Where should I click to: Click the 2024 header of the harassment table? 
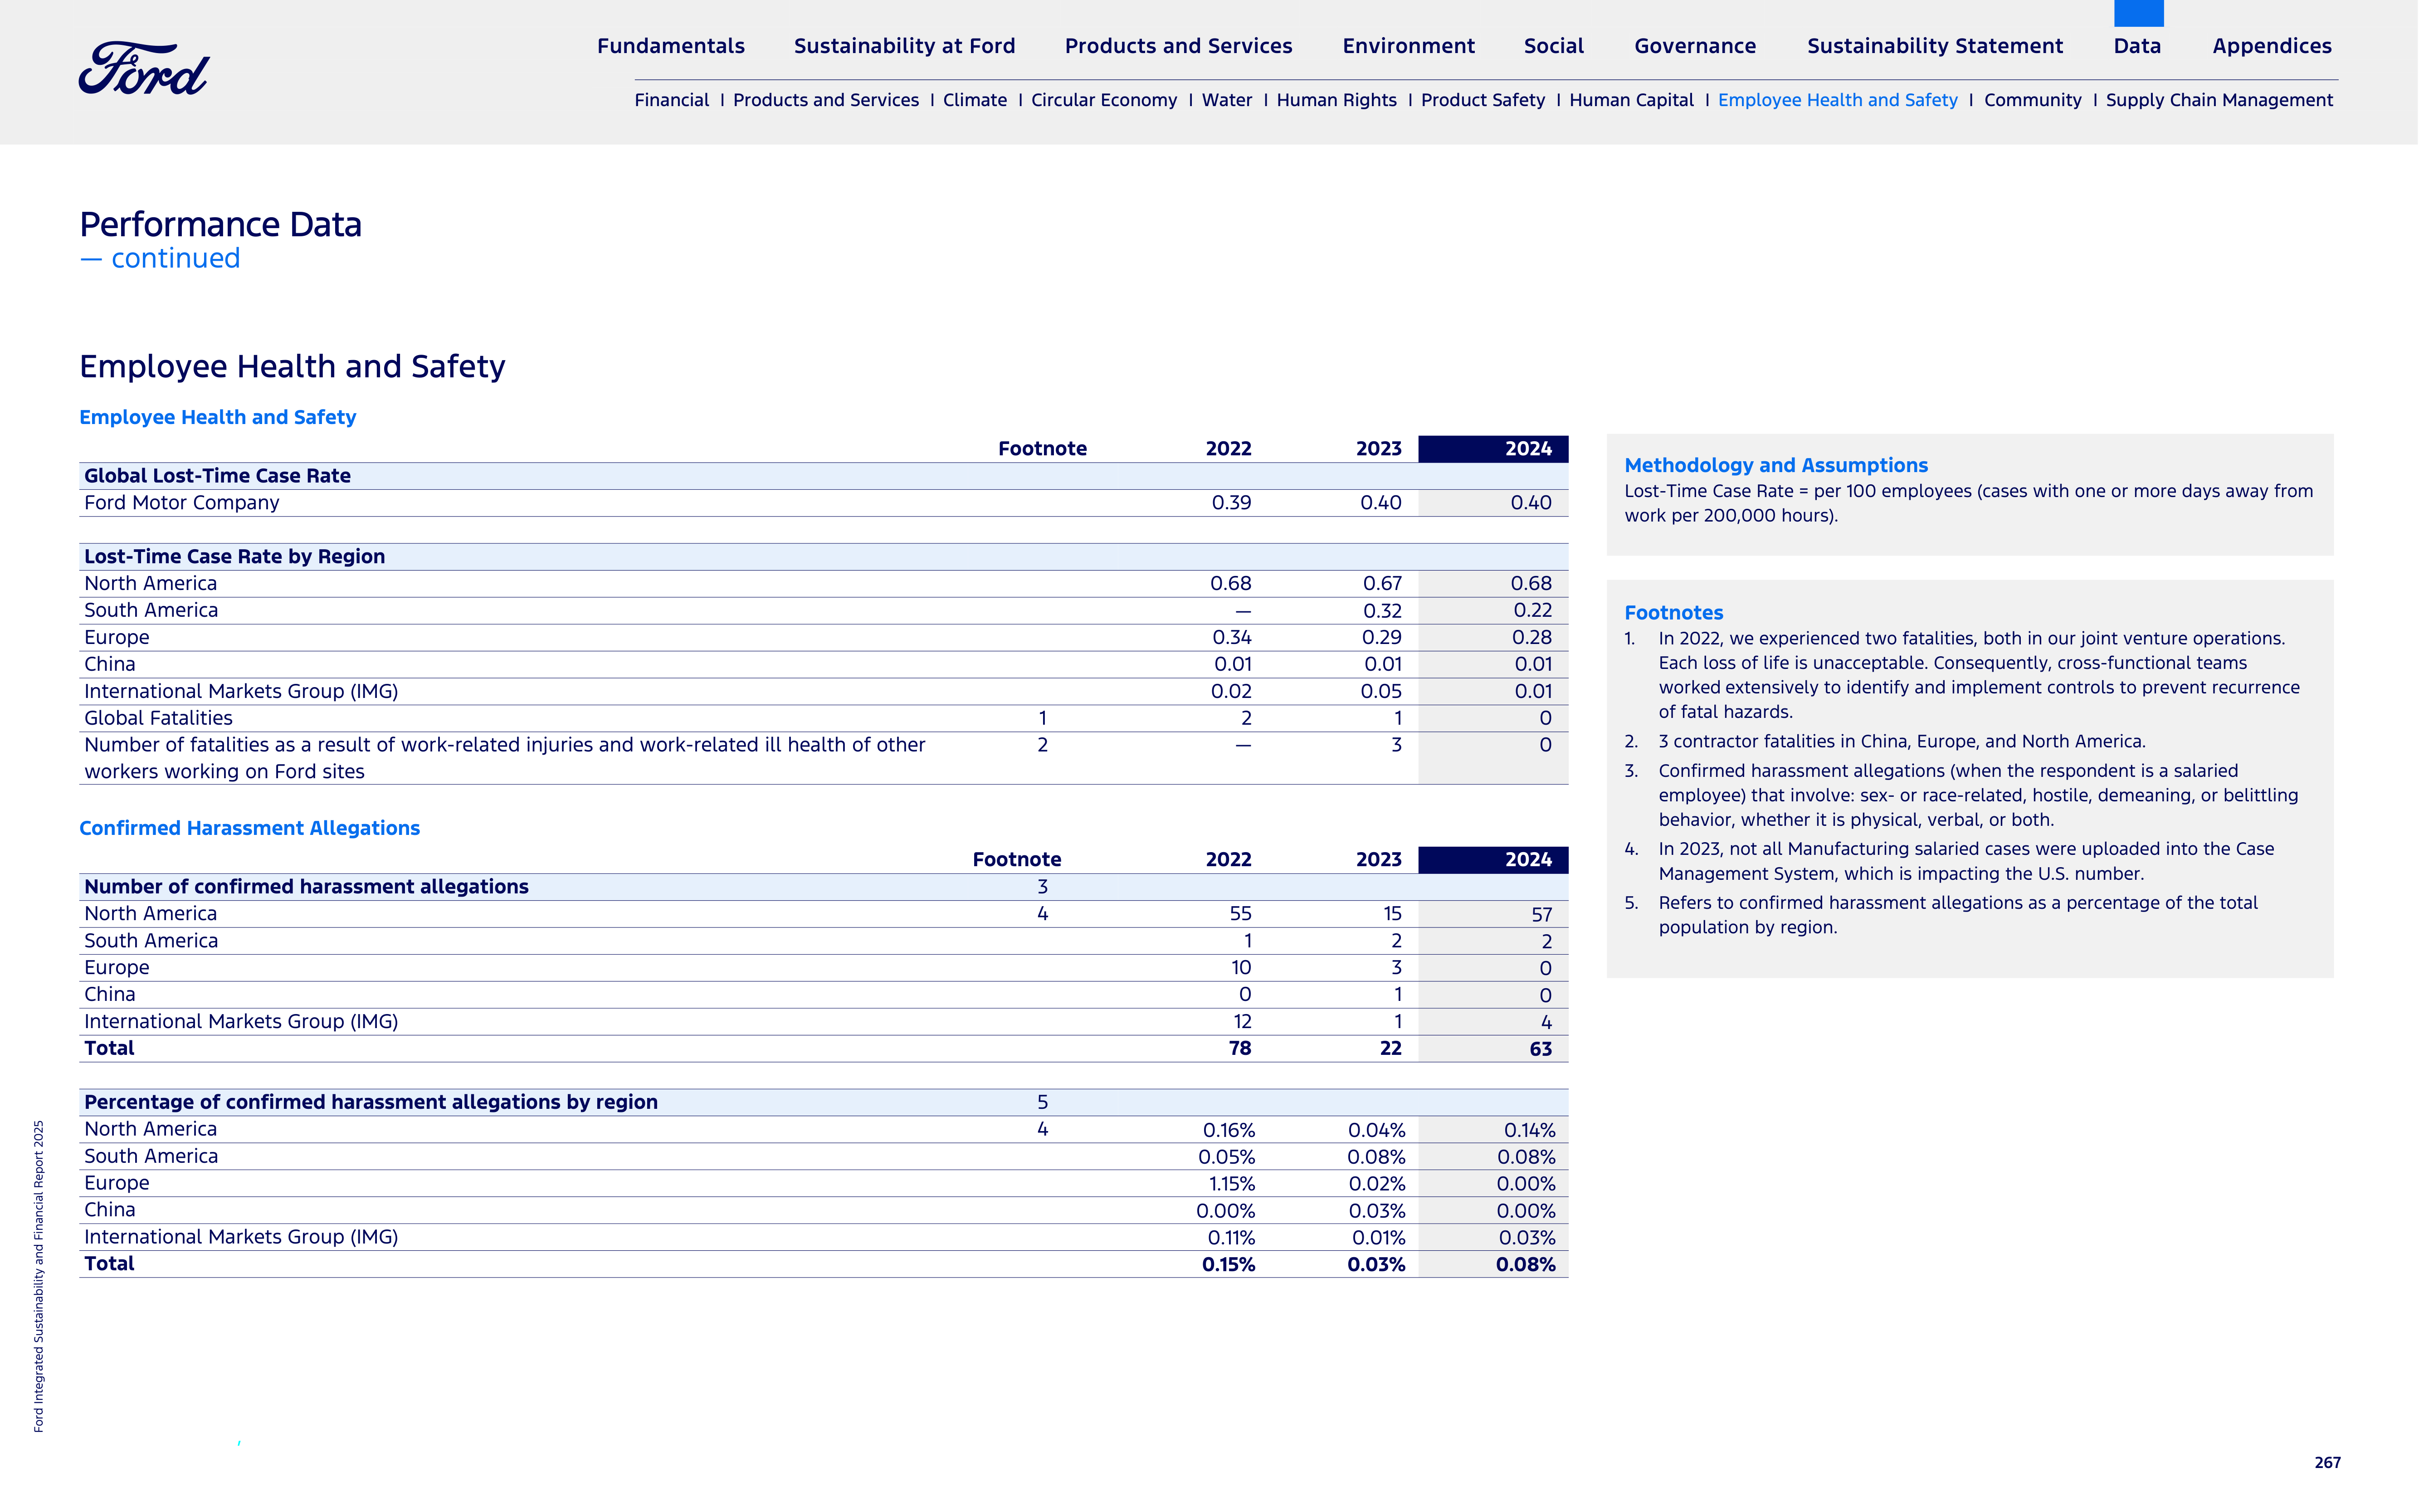click(x=1493, y=860)
